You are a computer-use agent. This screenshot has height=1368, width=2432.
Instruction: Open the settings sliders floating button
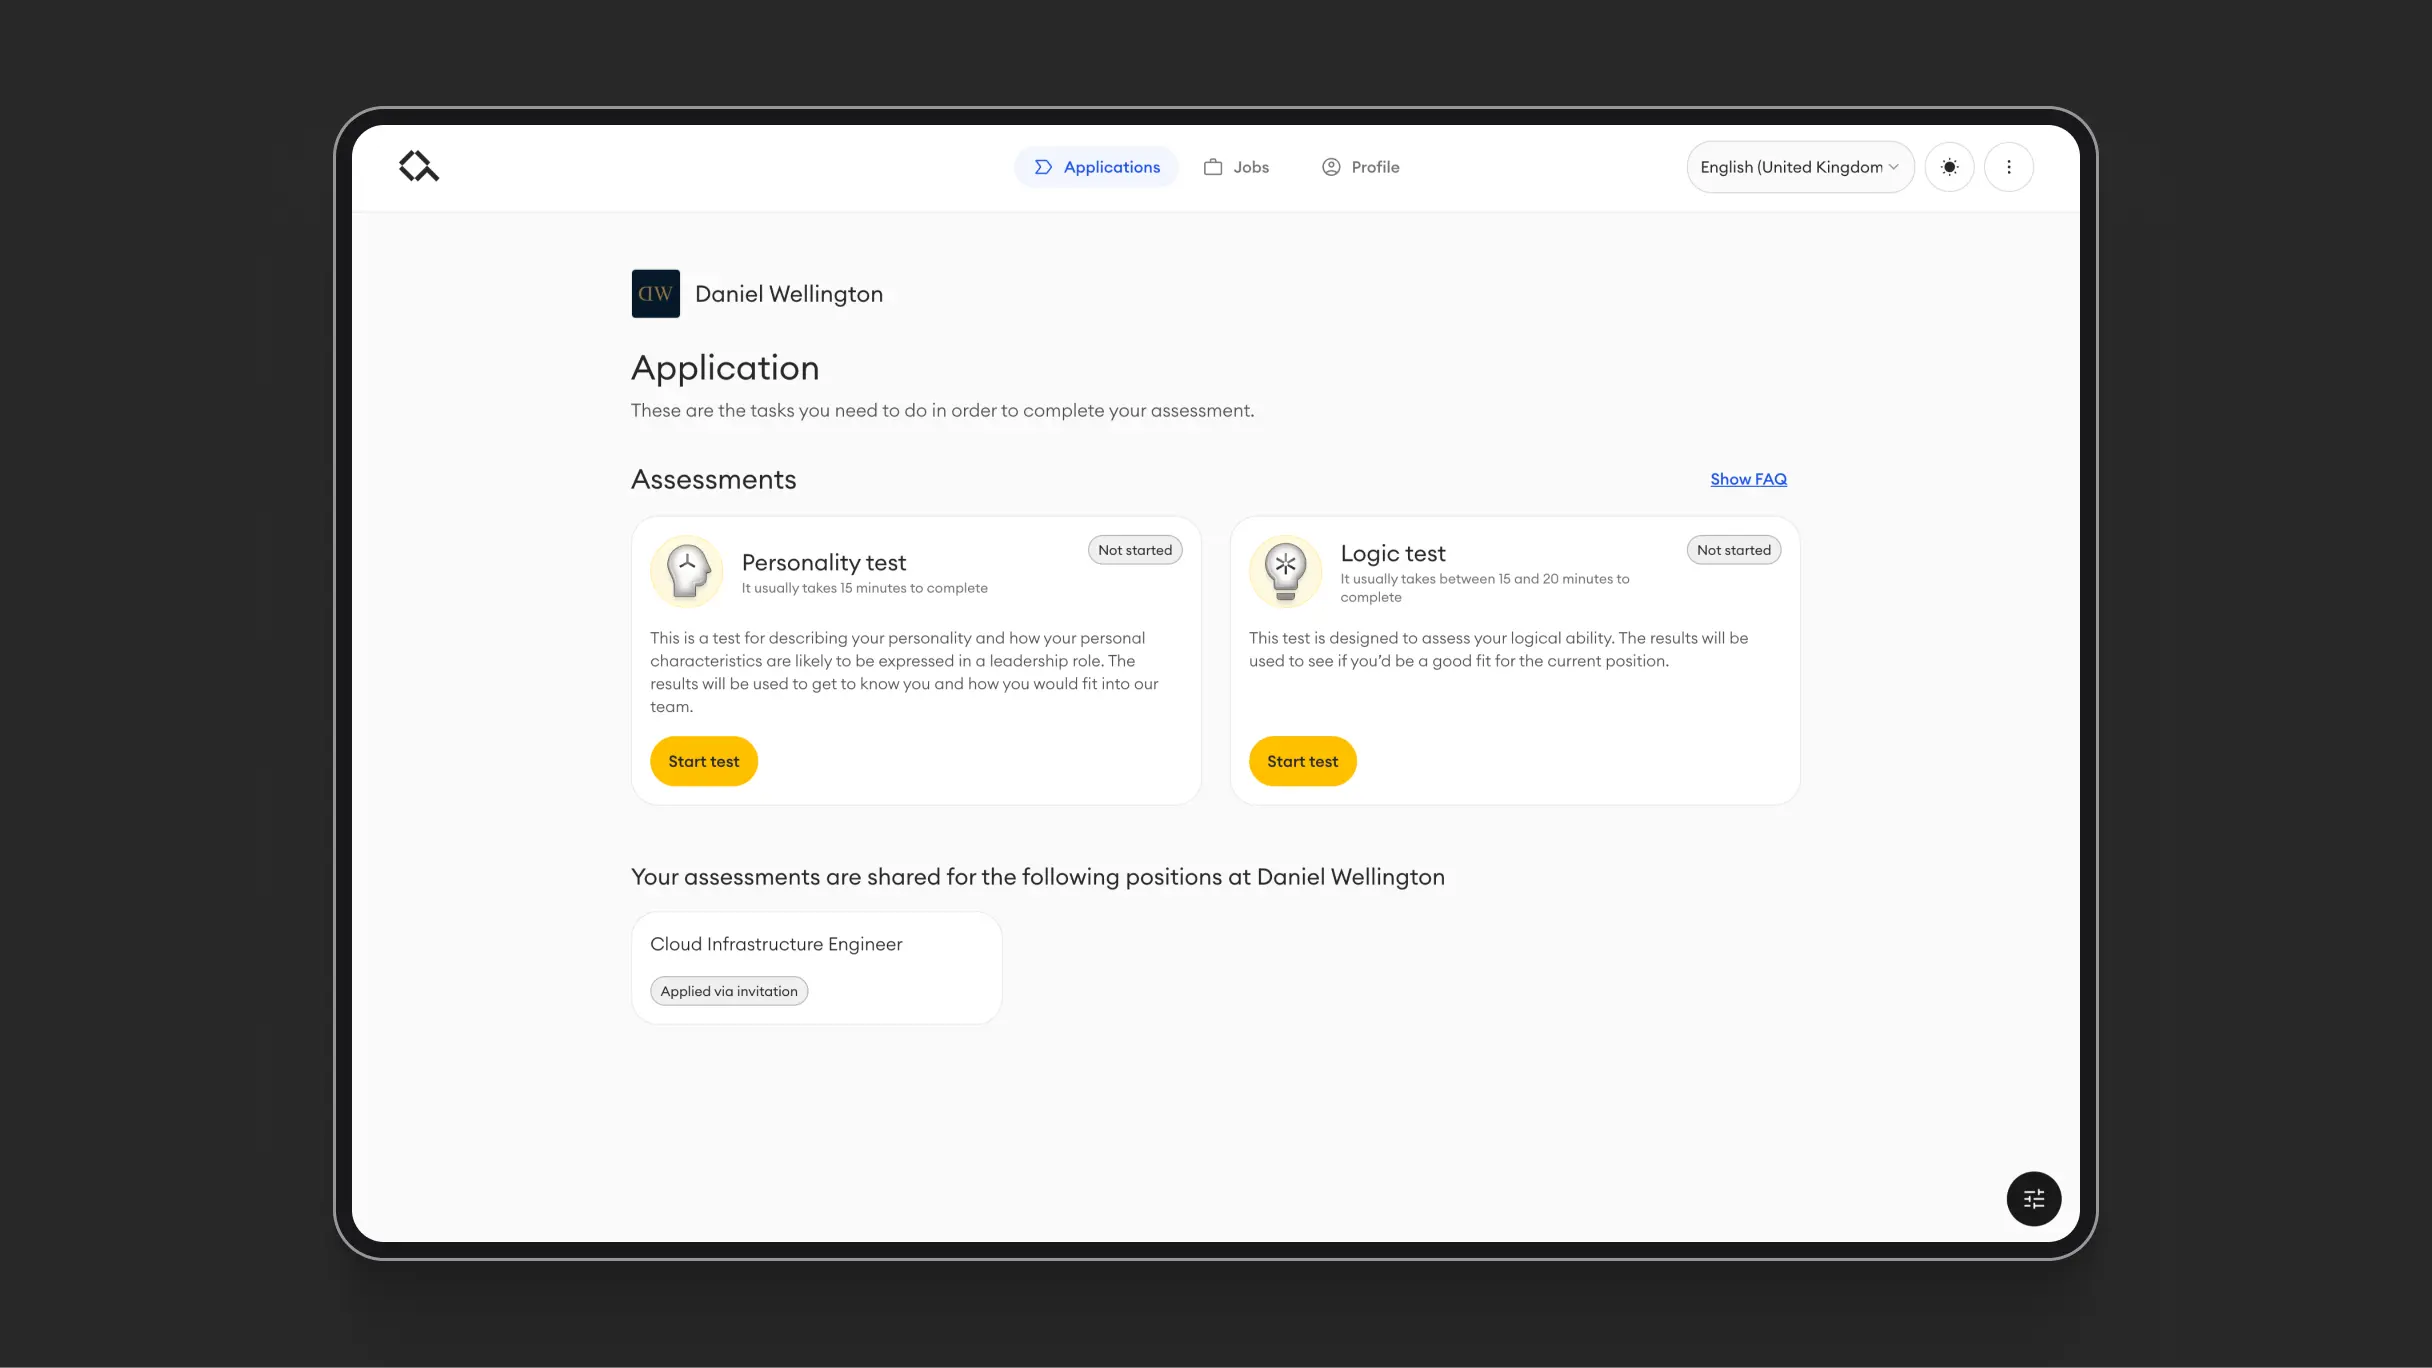click(x=2033, y=1198)
